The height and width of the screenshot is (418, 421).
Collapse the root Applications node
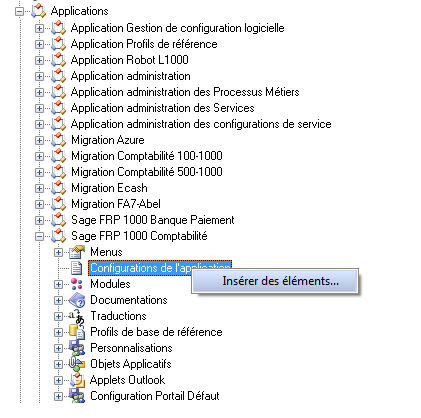click(x=20, y=11)
